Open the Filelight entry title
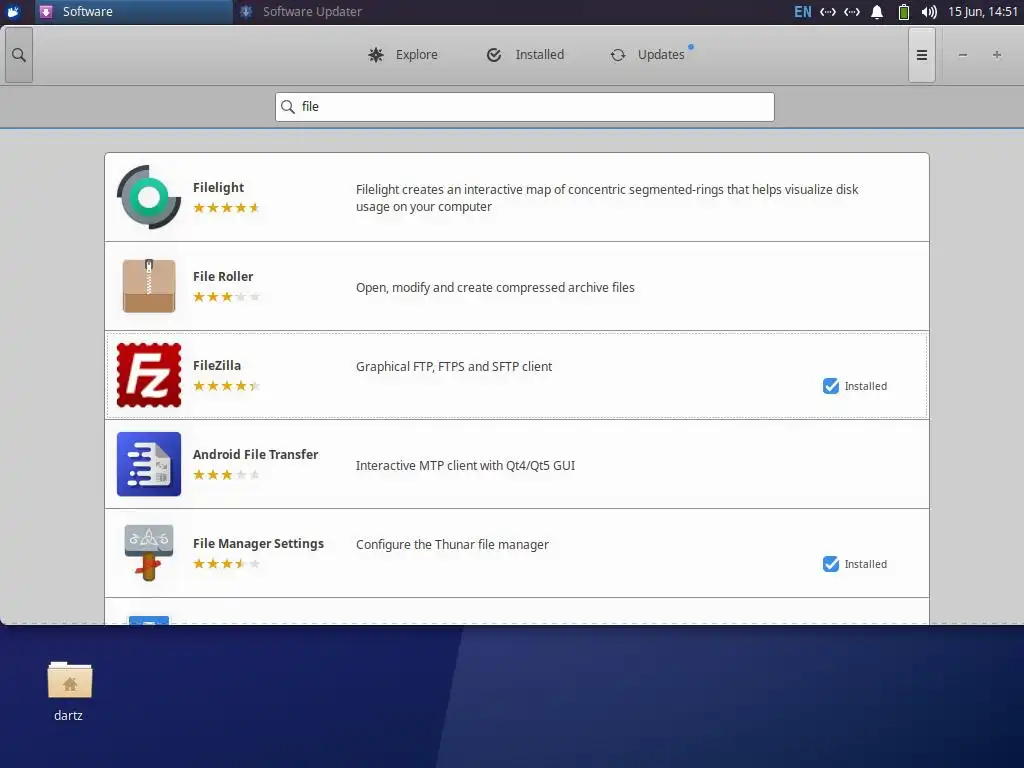Image resolution: width=1024 pixels, height=768 pixels. tap(218, 187)
